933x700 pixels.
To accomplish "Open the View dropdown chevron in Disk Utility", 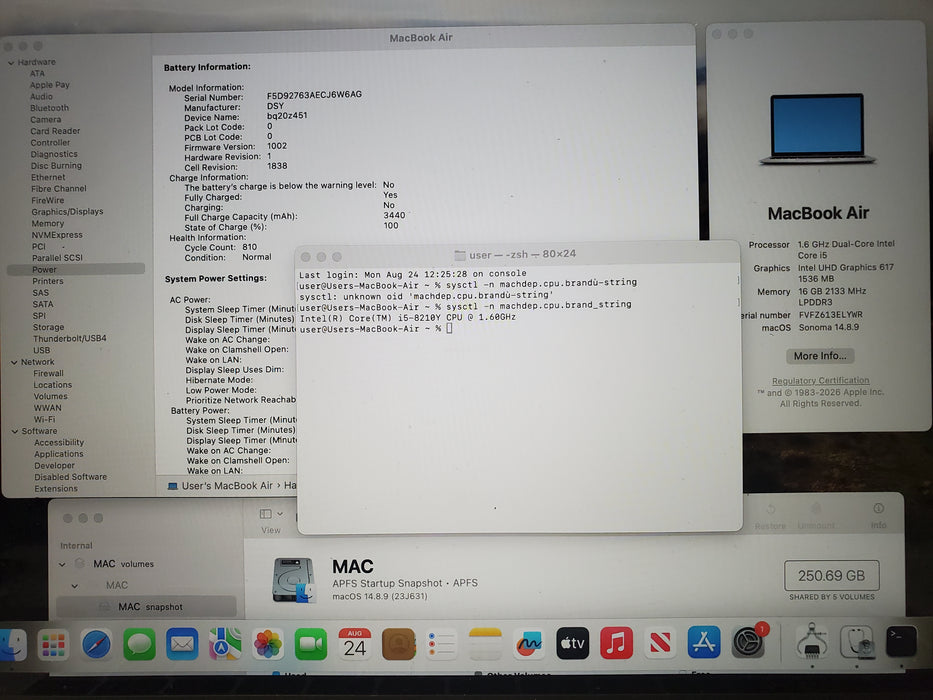I will click(x=280, y=514).
